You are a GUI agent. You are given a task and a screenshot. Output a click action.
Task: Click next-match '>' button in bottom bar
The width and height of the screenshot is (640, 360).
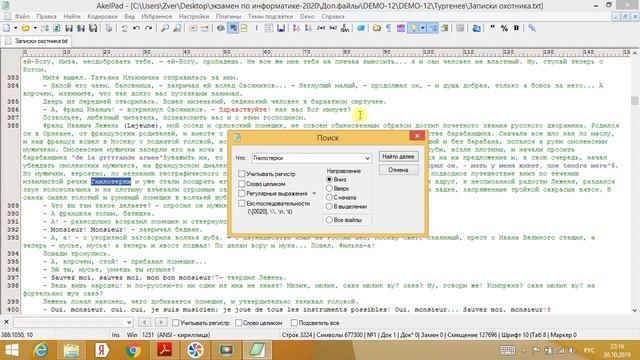click(161, 322)
